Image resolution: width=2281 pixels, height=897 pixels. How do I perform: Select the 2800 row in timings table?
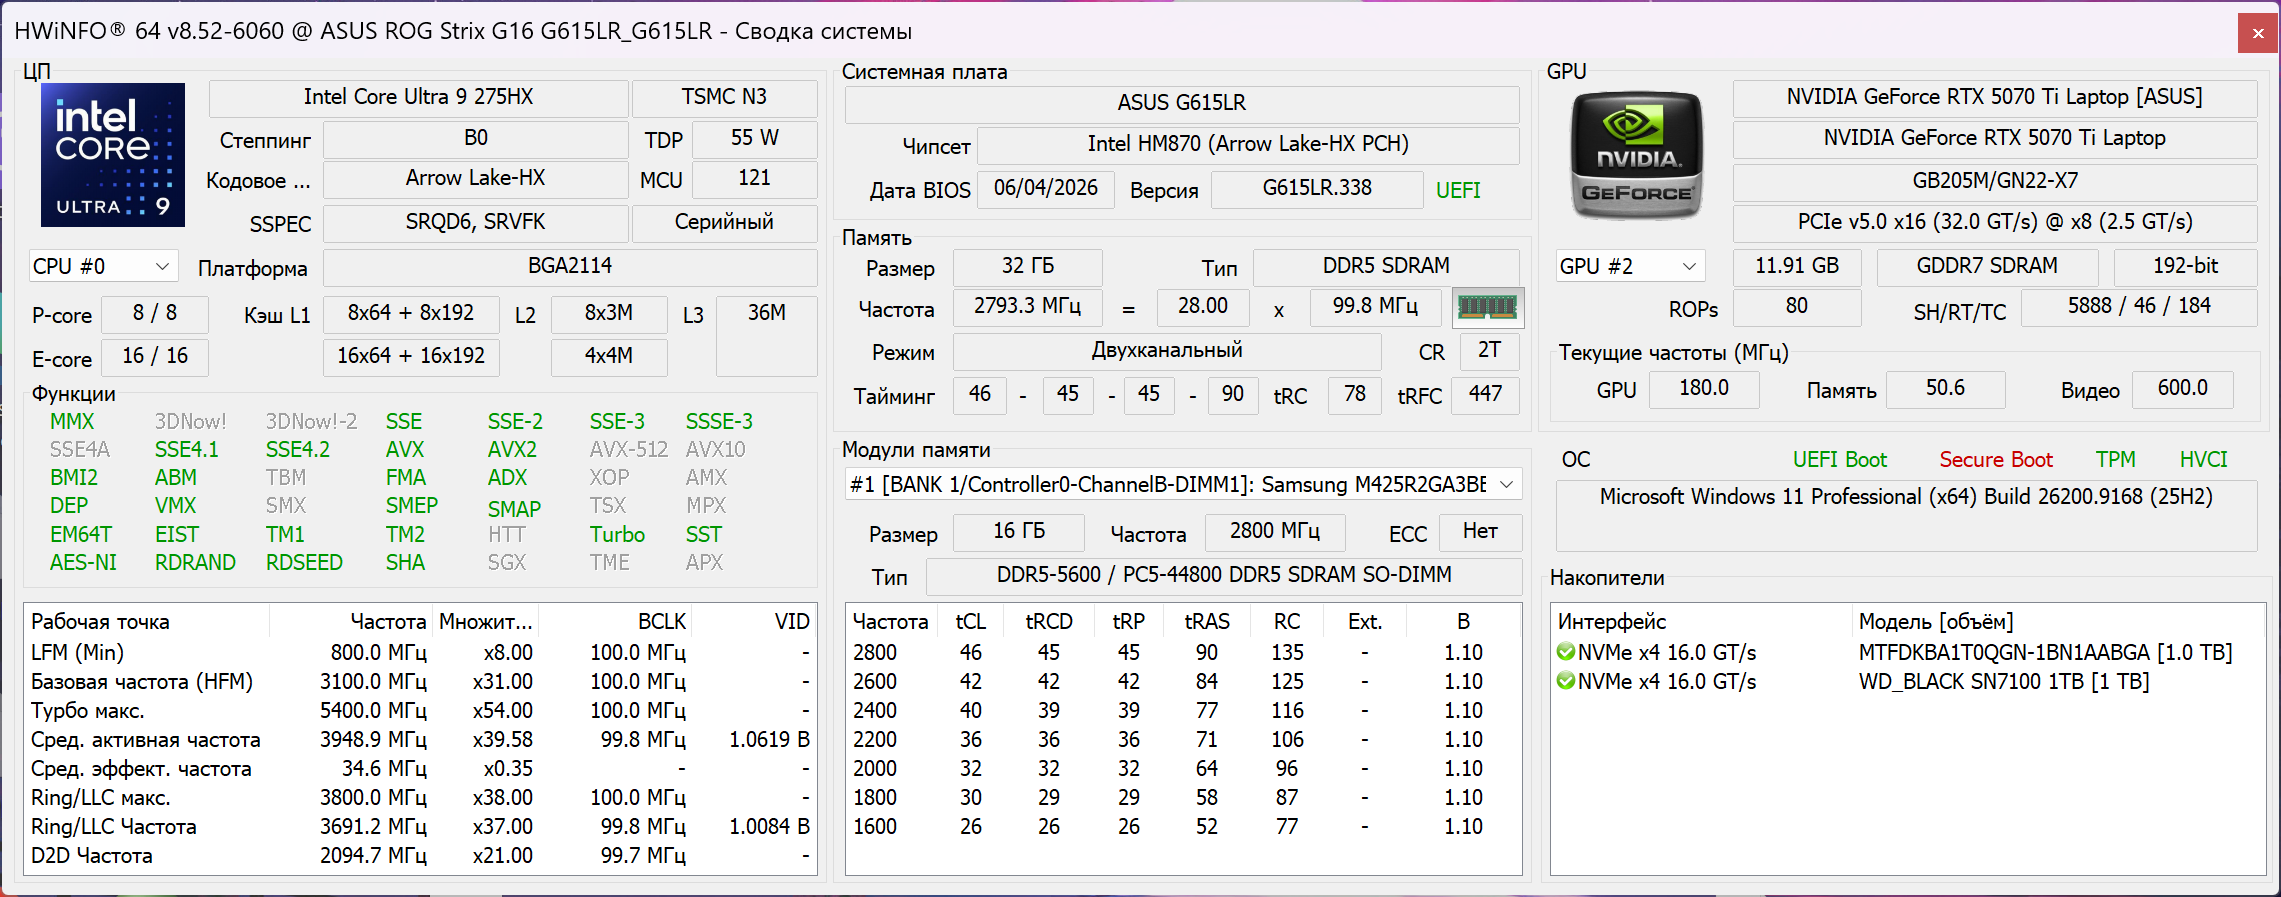tap(1183, 652)
